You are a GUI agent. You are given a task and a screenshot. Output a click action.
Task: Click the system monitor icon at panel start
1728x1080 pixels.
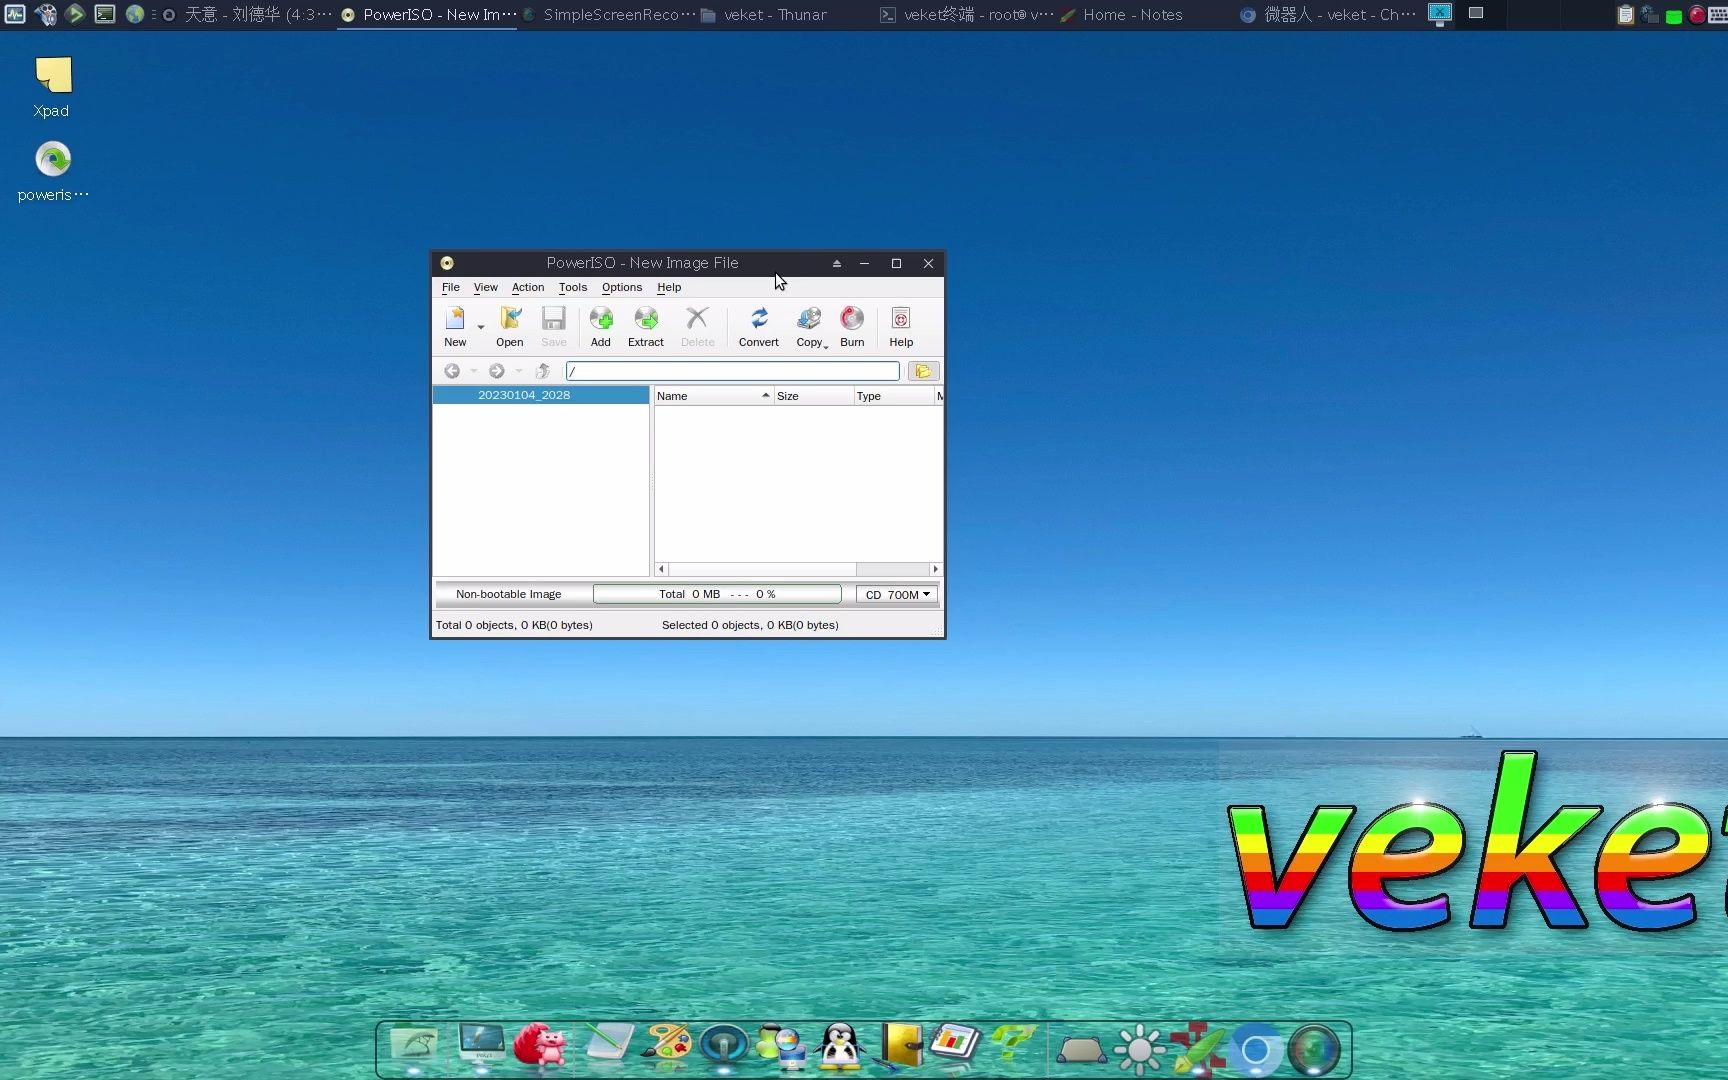point(15,14)
